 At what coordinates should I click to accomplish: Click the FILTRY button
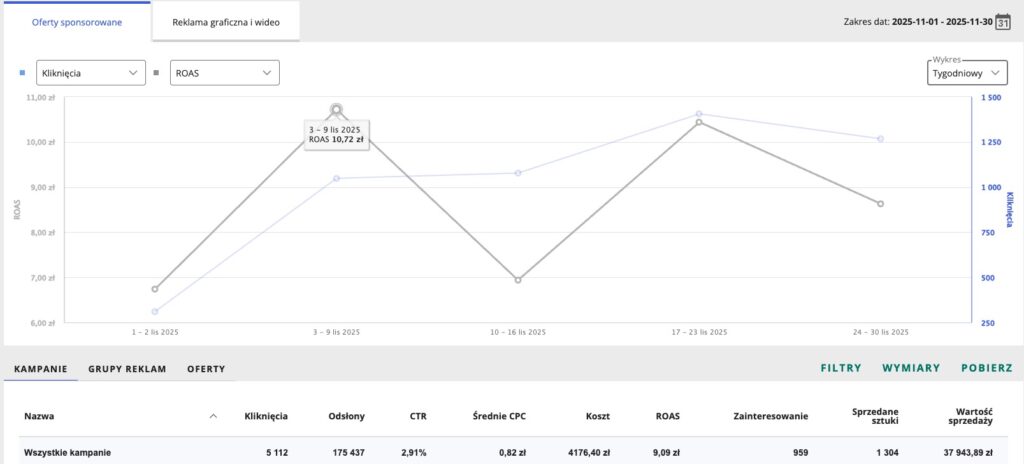coord(841,368)
